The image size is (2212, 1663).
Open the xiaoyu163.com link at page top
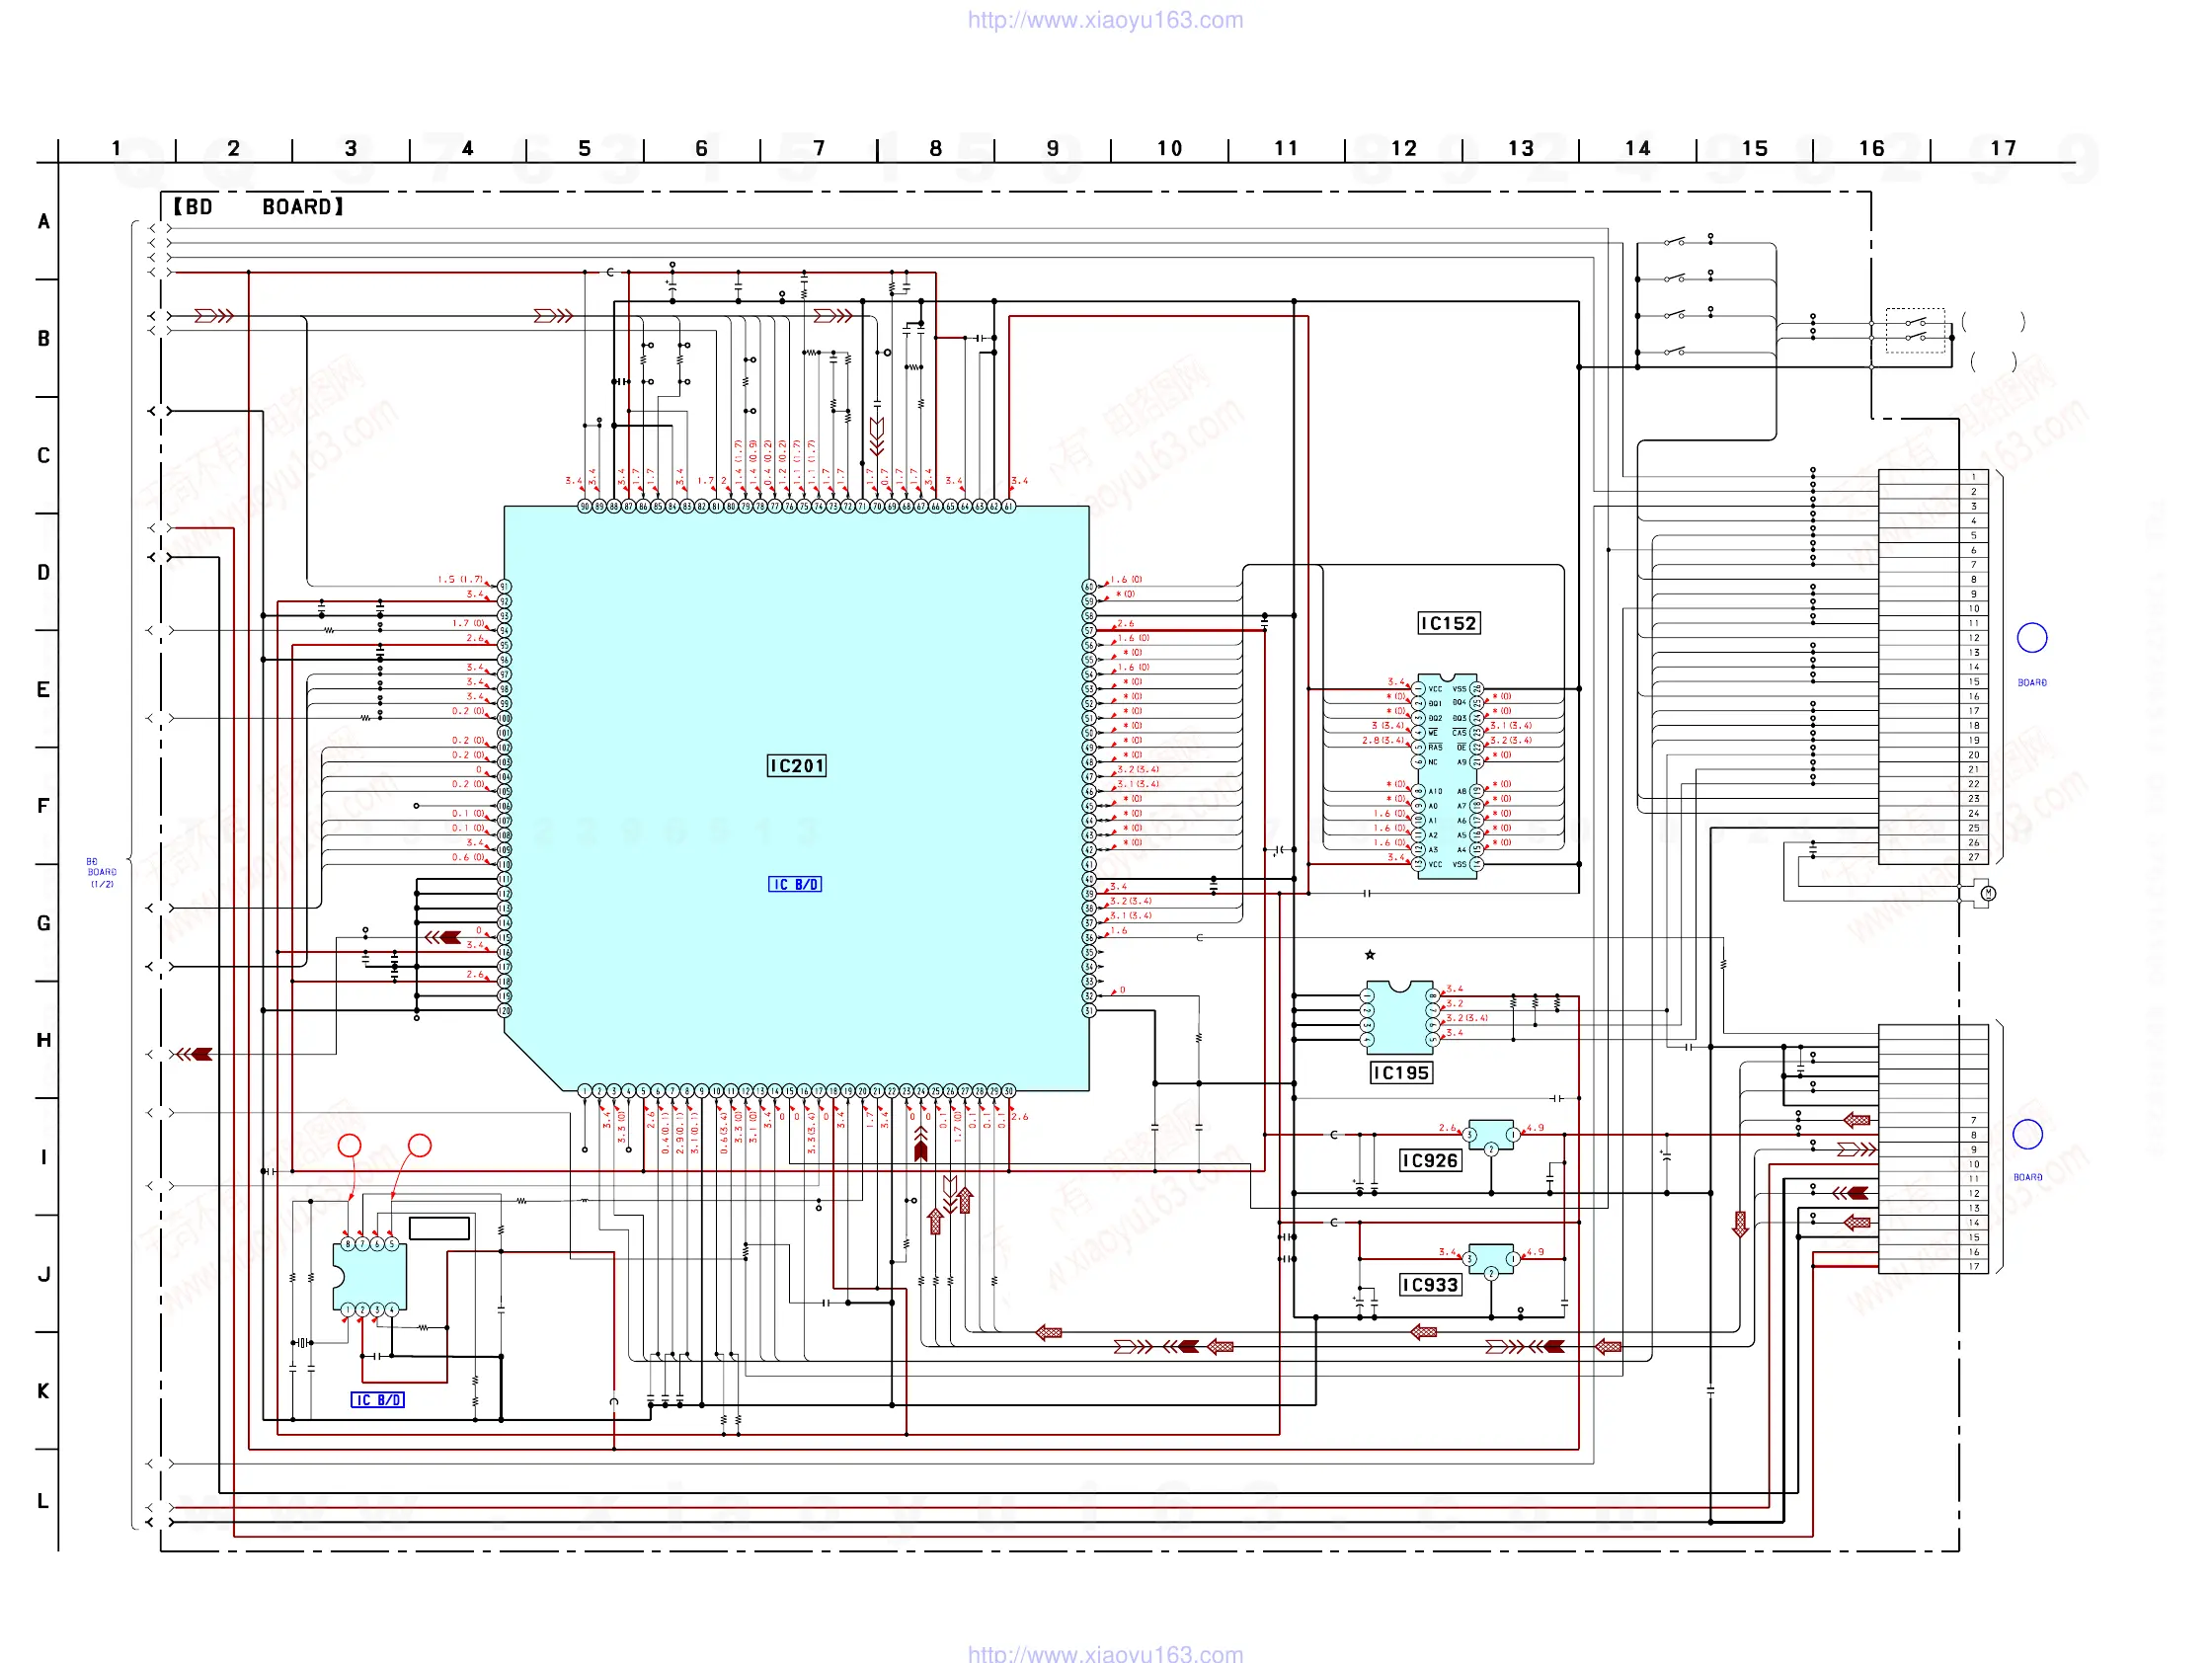[x=1105, y=20]
